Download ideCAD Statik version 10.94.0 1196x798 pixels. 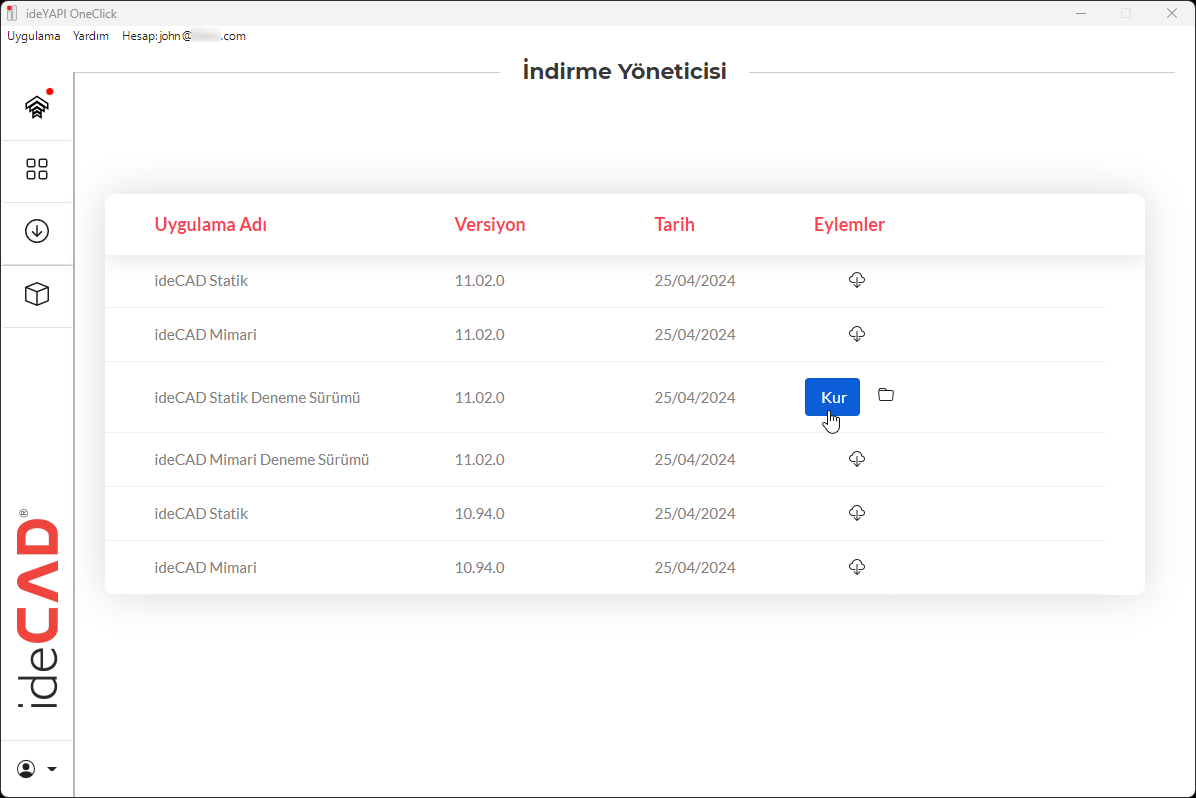coord(856,513)
